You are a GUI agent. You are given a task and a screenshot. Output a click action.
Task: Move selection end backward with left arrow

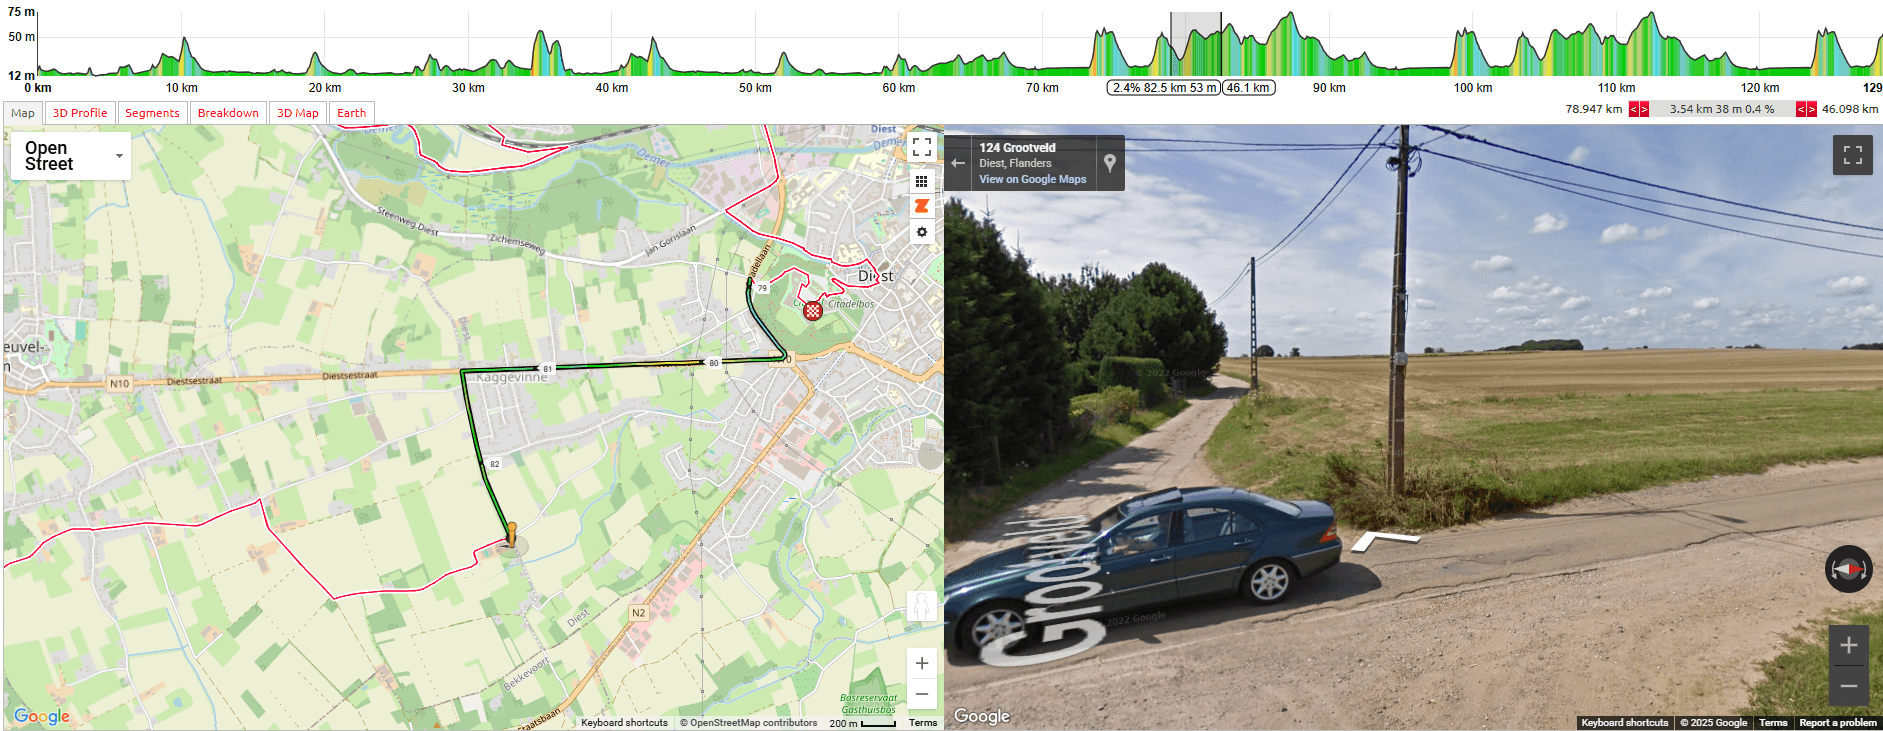(x=1801, y=110)
